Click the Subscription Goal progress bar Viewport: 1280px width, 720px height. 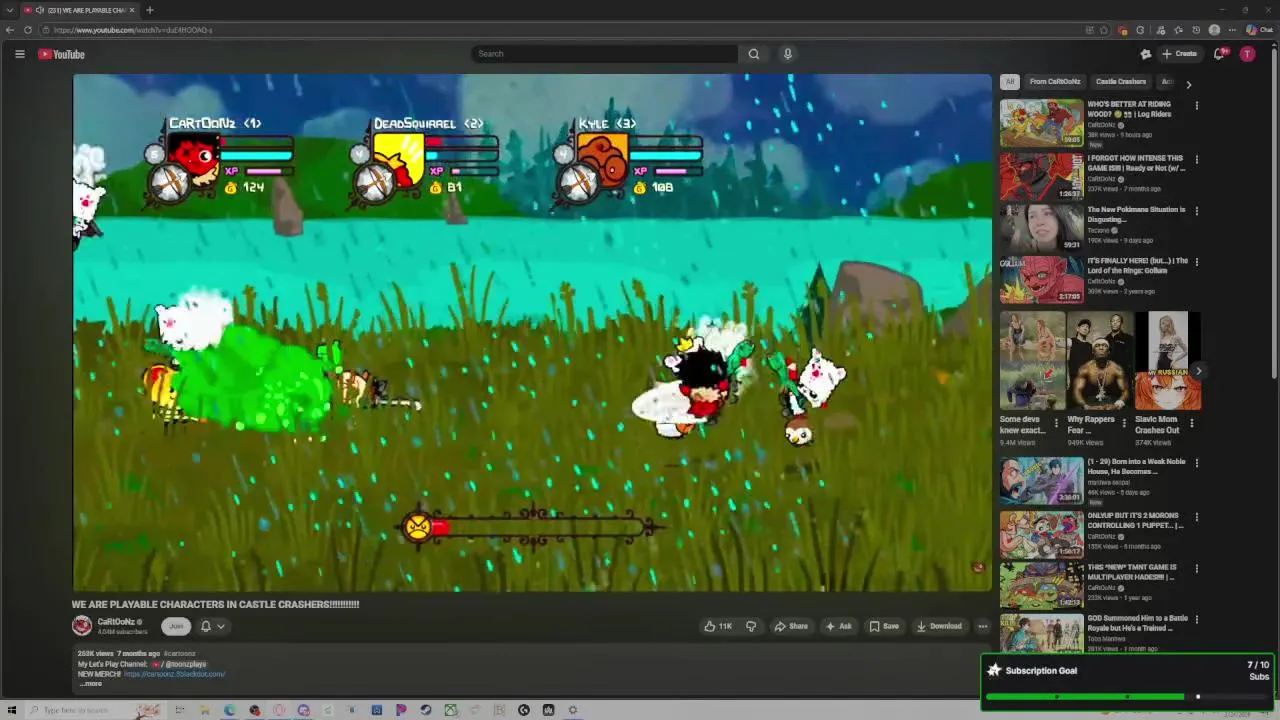[x=1127, y=697]
